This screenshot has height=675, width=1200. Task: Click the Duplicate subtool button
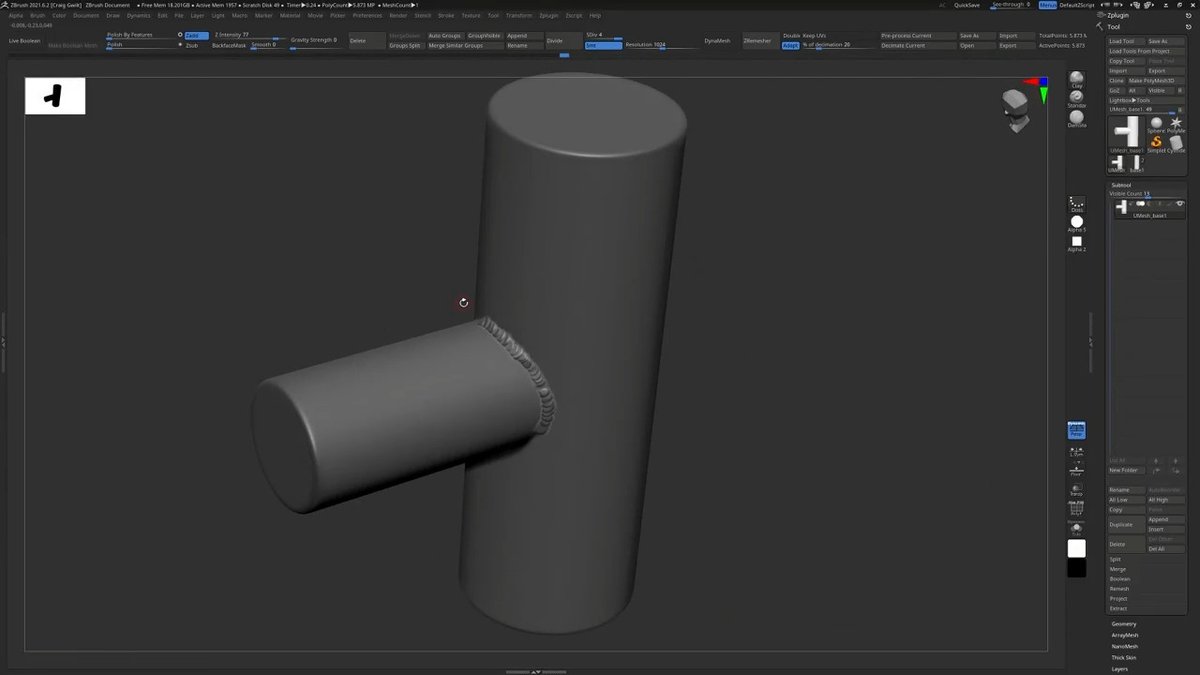click(1126, 524)
